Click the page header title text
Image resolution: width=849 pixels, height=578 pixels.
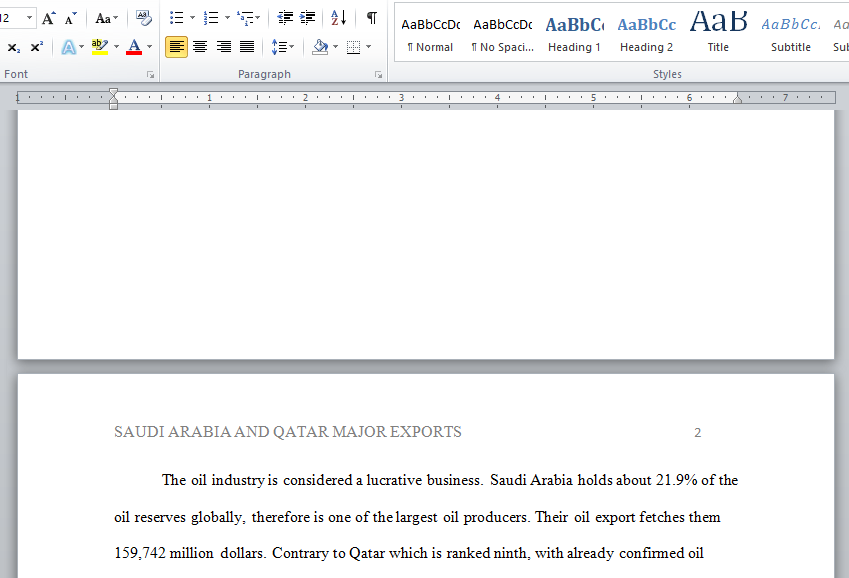(x=288, y=432)
